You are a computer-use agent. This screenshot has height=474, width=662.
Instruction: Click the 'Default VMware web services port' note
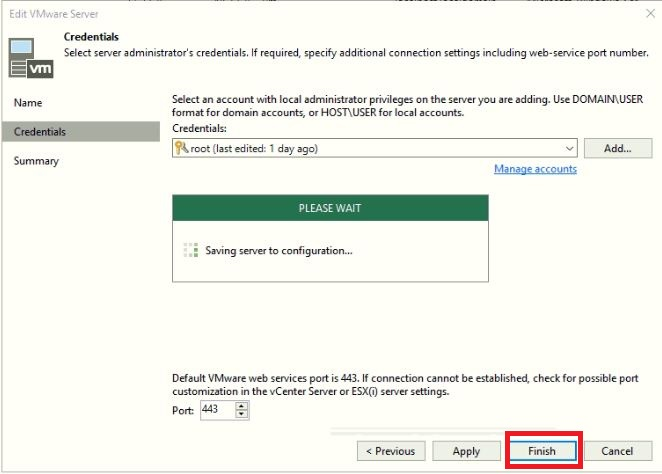tap(405, 385)
